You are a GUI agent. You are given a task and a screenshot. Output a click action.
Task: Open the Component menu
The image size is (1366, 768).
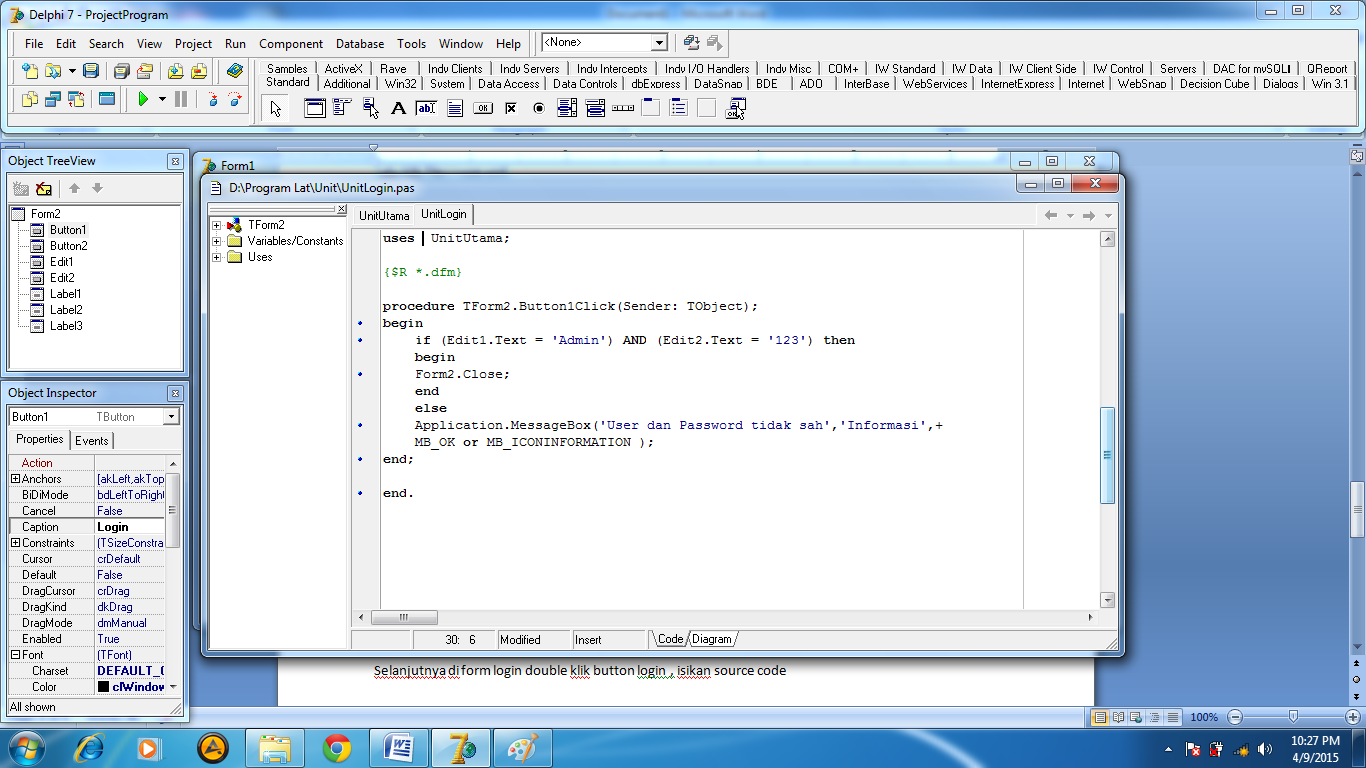(291, 44)
